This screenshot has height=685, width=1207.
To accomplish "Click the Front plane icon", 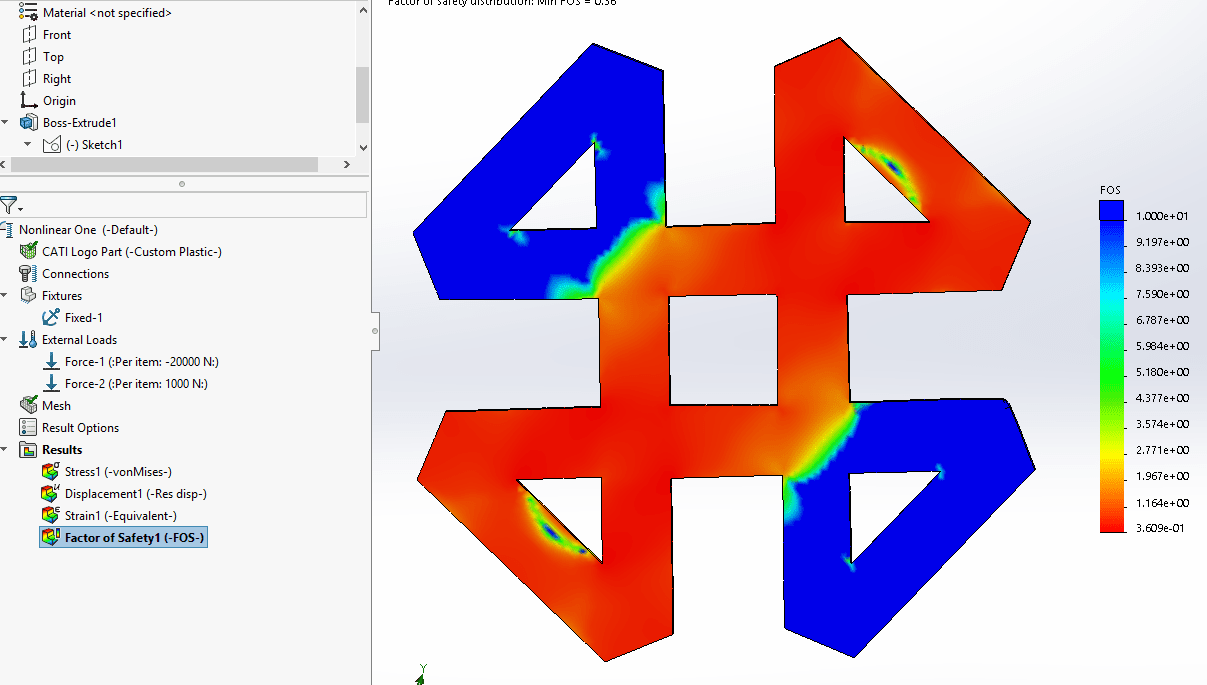I will coord(29,34).
